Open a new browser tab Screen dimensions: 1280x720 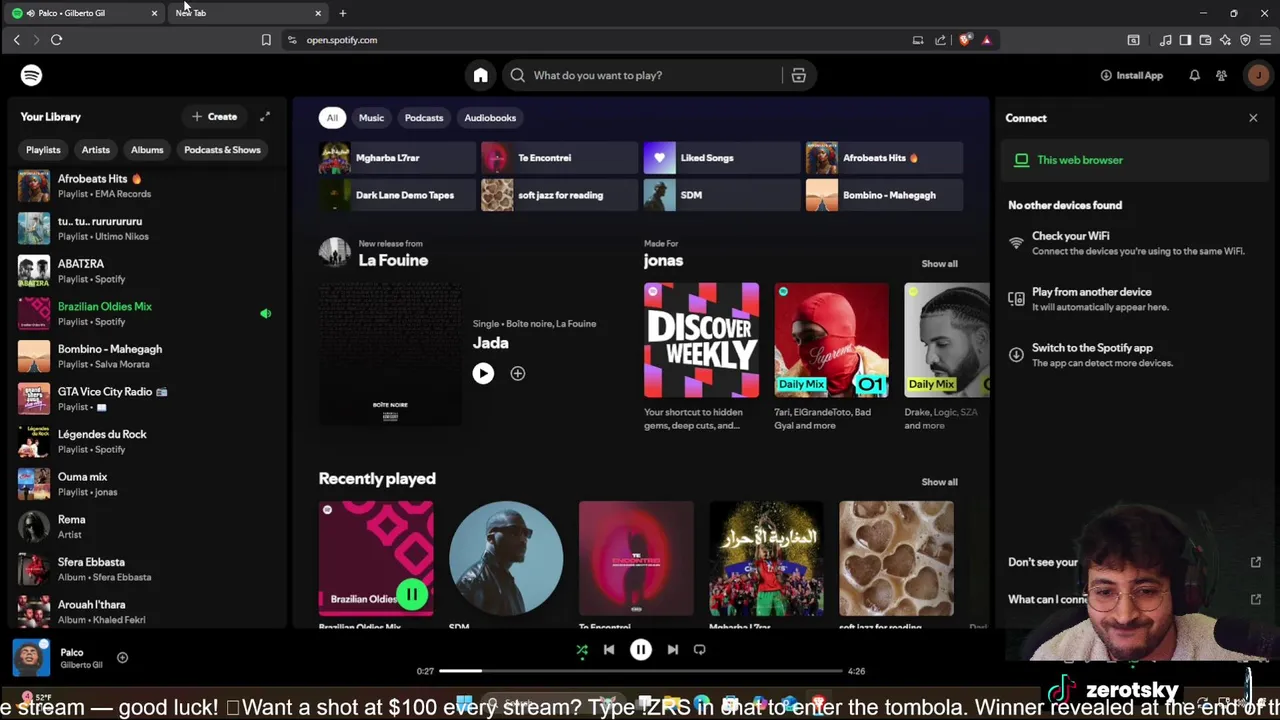(342, 13)
